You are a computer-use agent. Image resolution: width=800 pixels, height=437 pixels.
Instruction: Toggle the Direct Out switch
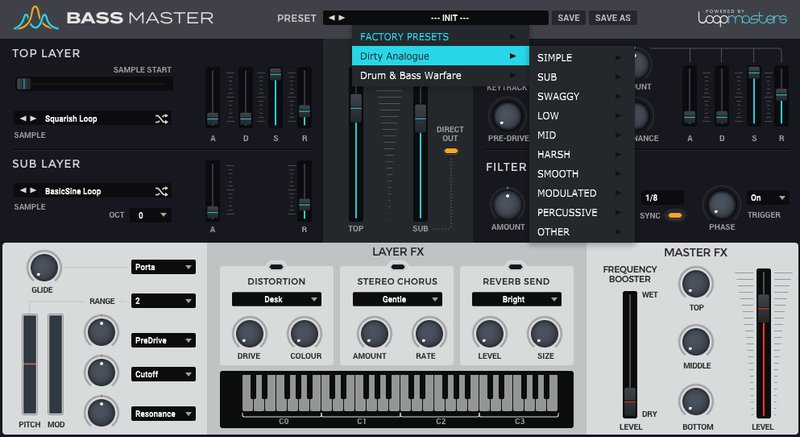(x=450, y=151)
